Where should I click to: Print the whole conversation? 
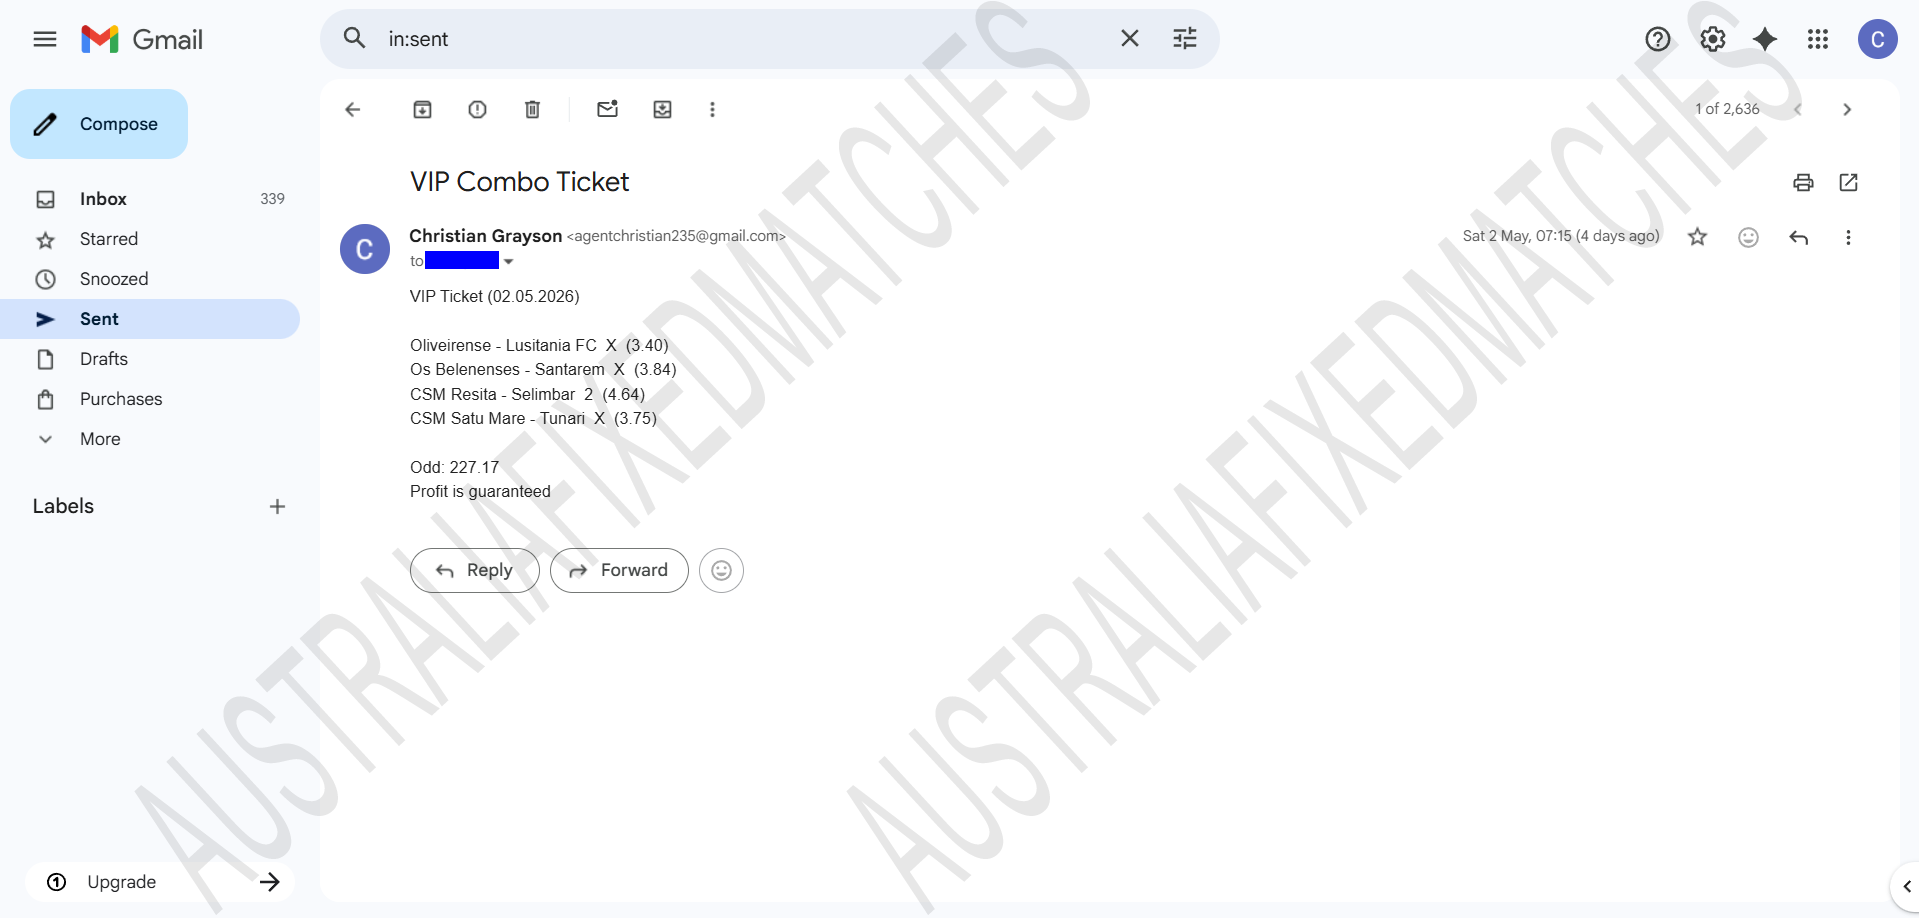[x=1803, y=182]
